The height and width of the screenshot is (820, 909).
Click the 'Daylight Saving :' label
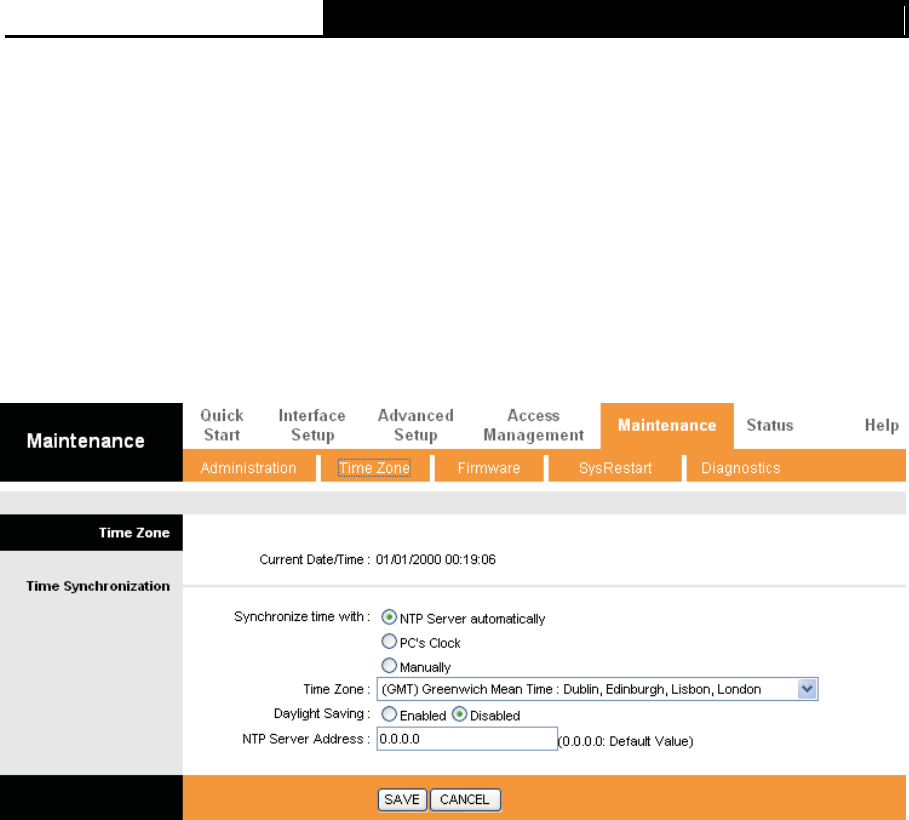(x=322, y=713)
